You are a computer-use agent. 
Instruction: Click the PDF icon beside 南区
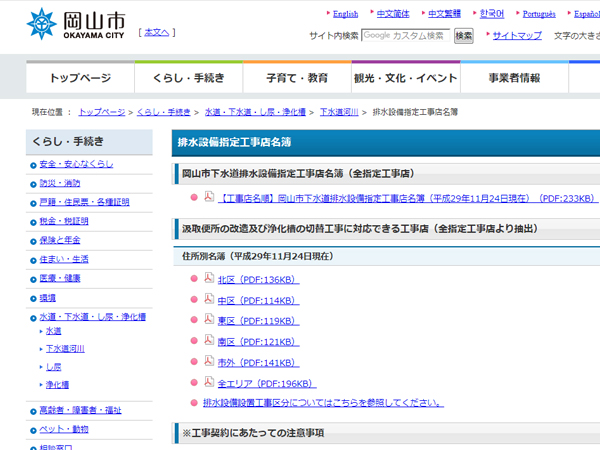(209, 341)
